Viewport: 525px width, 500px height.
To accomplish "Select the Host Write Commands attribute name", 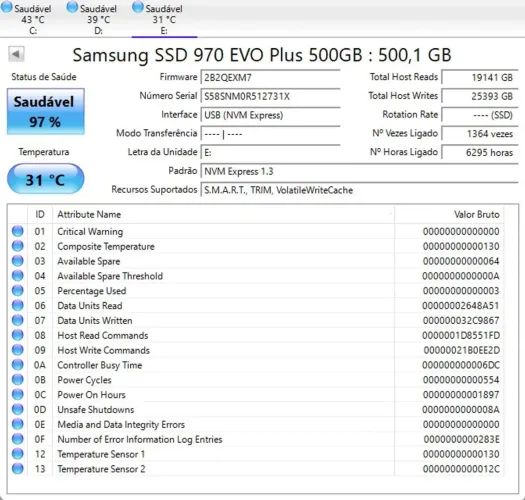I will coord(103,350).
